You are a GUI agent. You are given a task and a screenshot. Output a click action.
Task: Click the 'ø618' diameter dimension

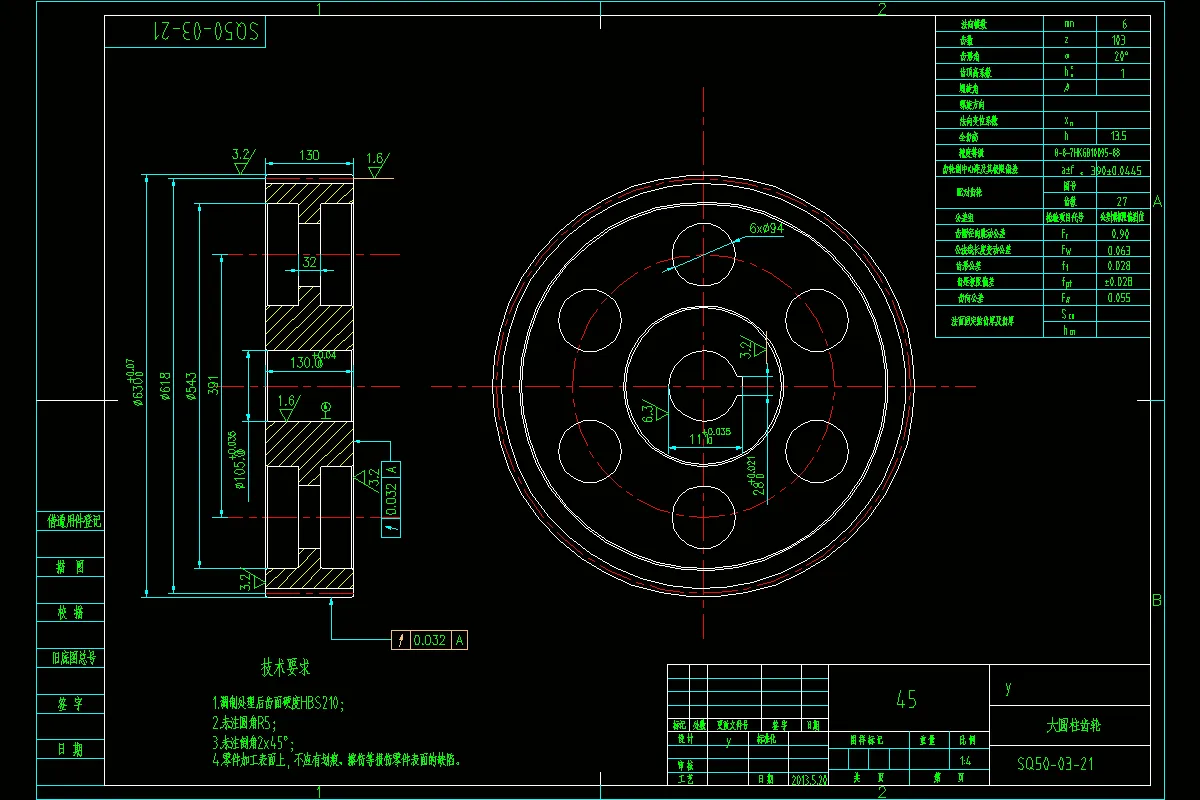coord(166,386)
